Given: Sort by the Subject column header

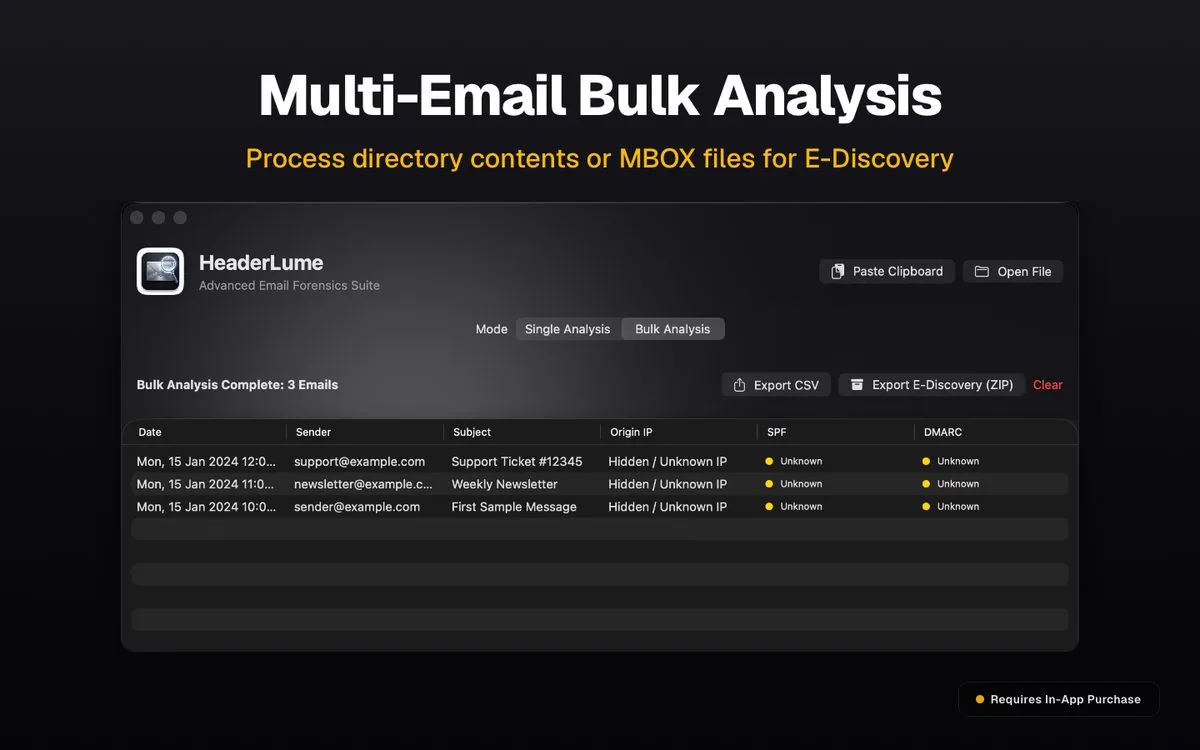Looking at the screenshot, I should [x=472, y=432].
